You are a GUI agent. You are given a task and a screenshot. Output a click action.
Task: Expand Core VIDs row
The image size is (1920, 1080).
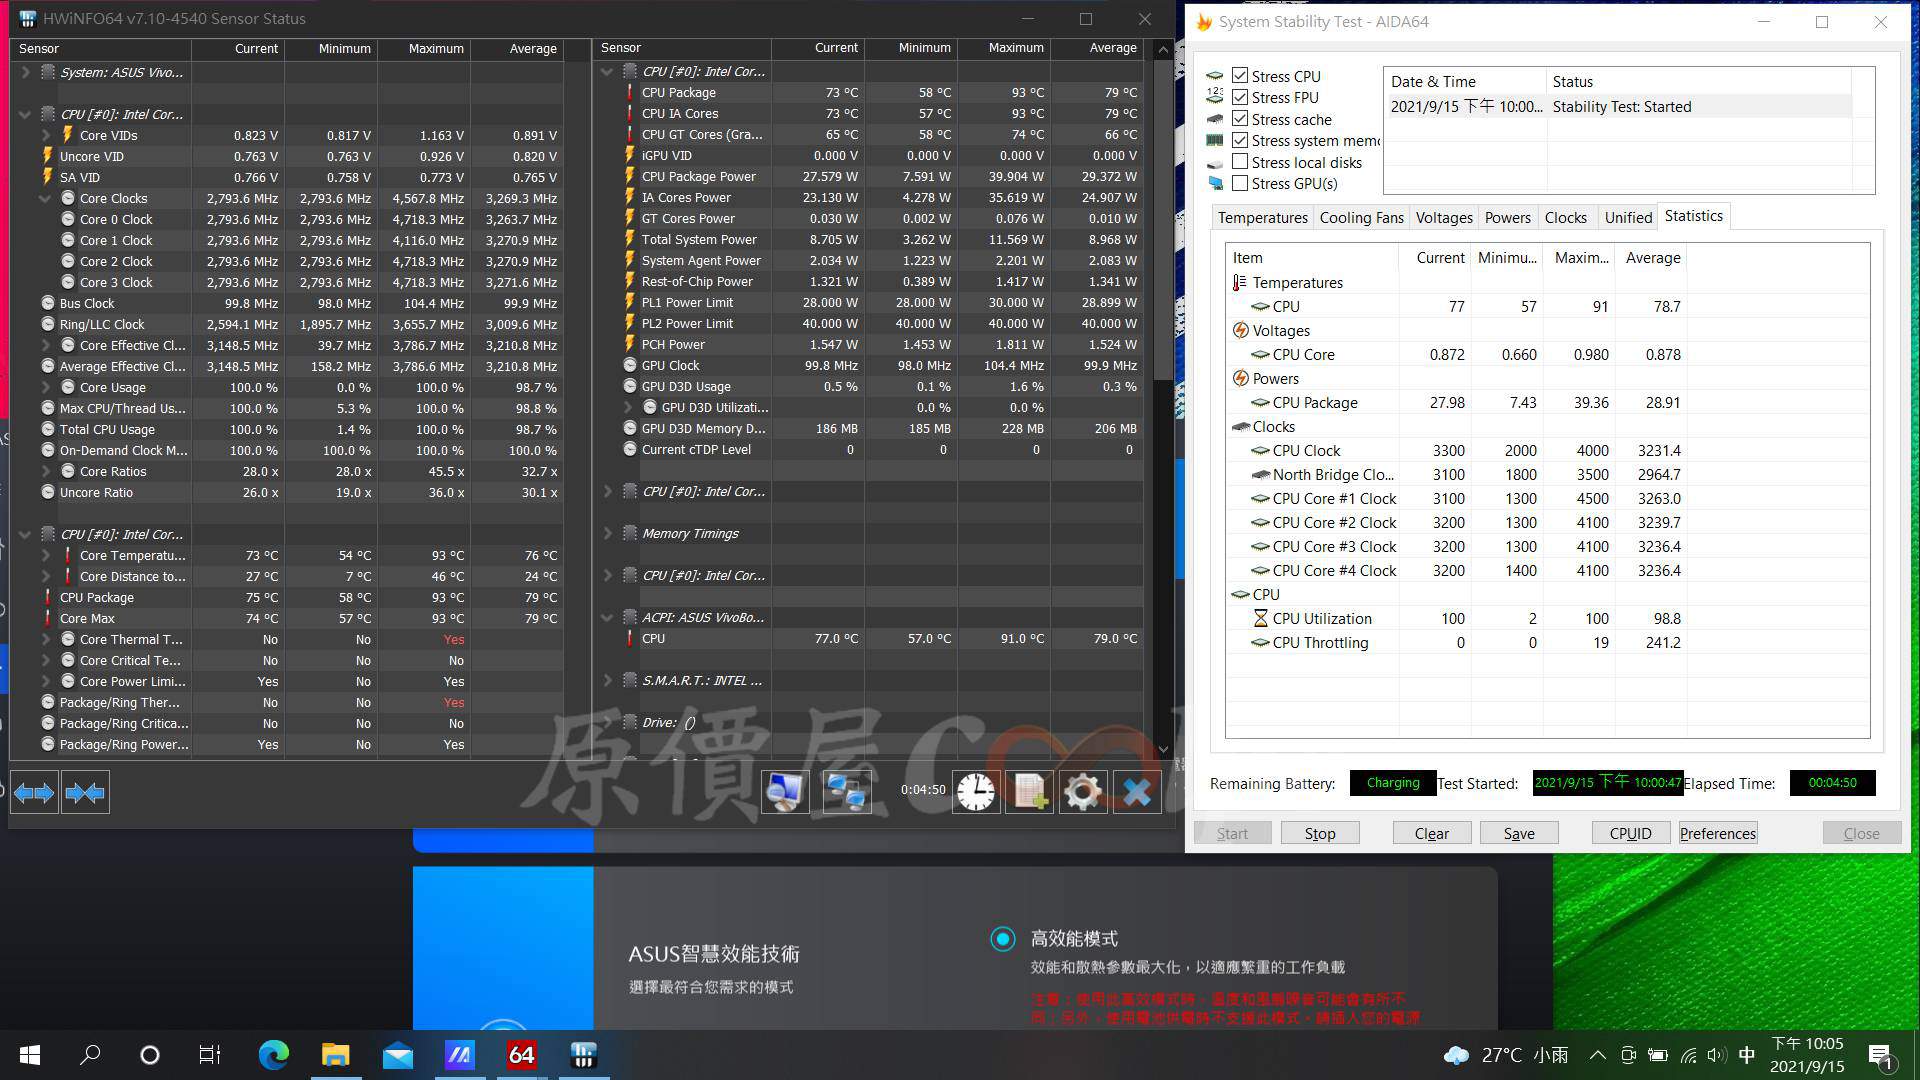click(x=46, y=135)
